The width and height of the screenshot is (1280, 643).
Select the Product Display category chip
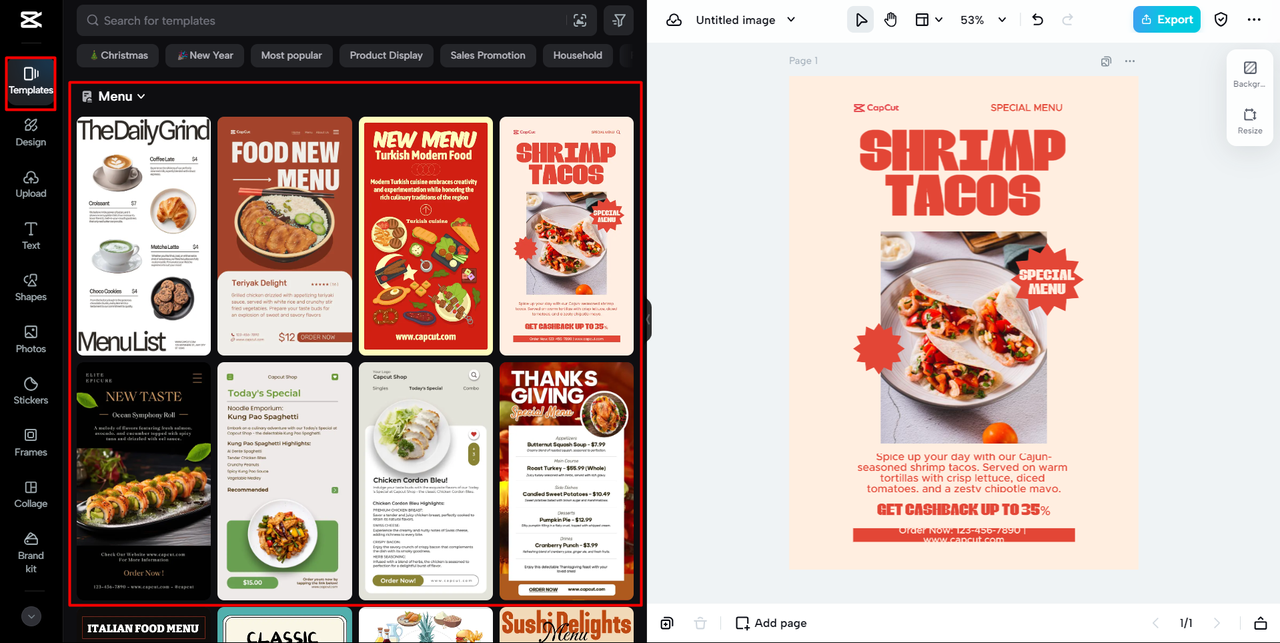[x=386, y=55]
